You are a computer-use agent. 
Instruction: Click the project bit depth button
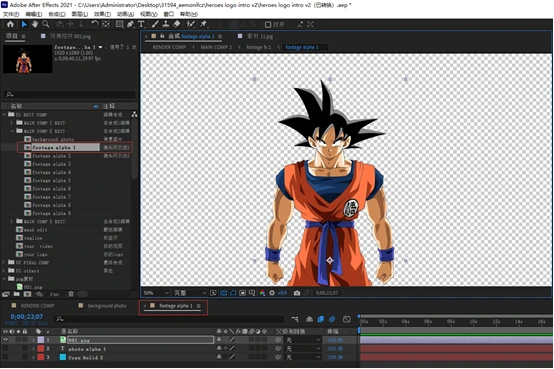54,294
